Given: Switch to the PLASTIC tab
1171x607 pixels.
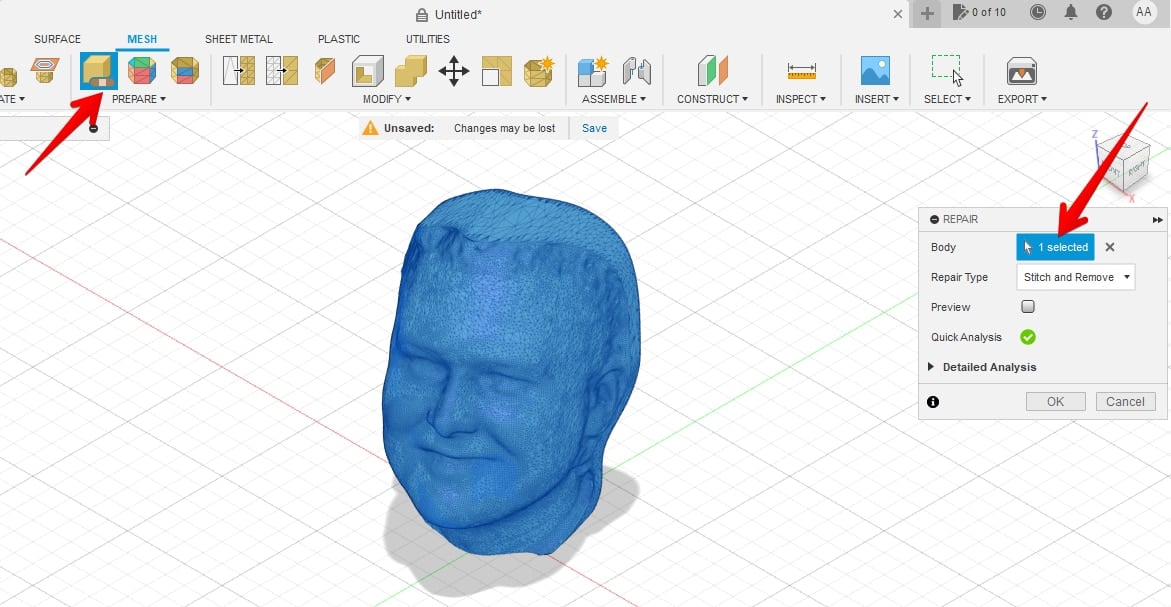Looking at the screenshot, I should (339, 39).
